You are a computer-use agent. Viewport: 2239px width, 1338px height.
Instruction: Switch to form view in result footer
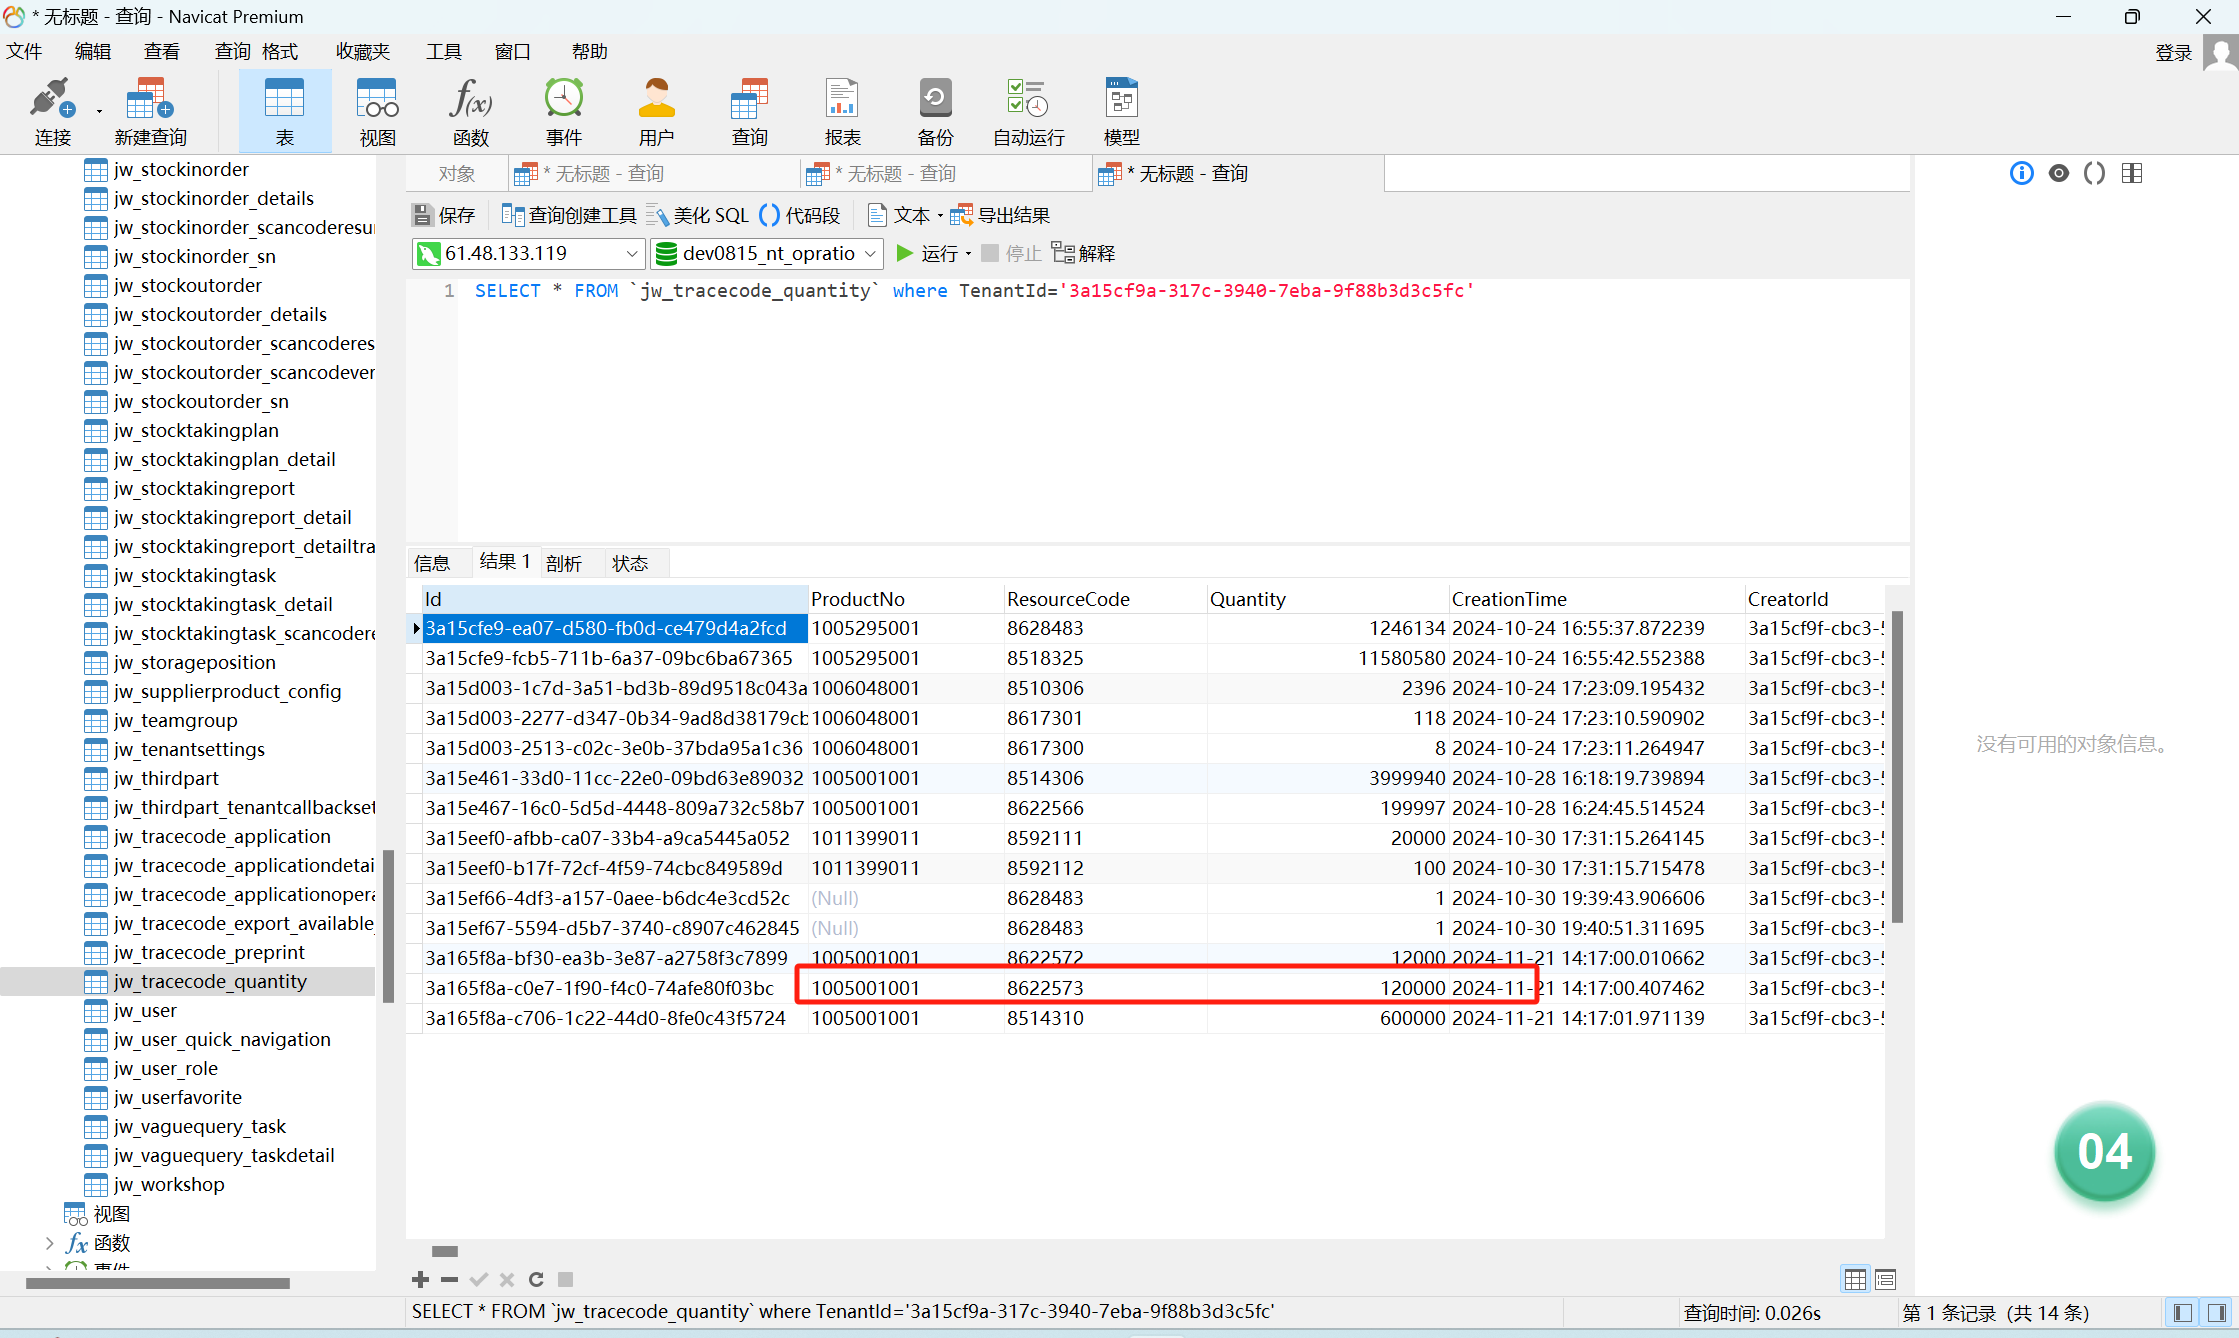[1885, 1279]
